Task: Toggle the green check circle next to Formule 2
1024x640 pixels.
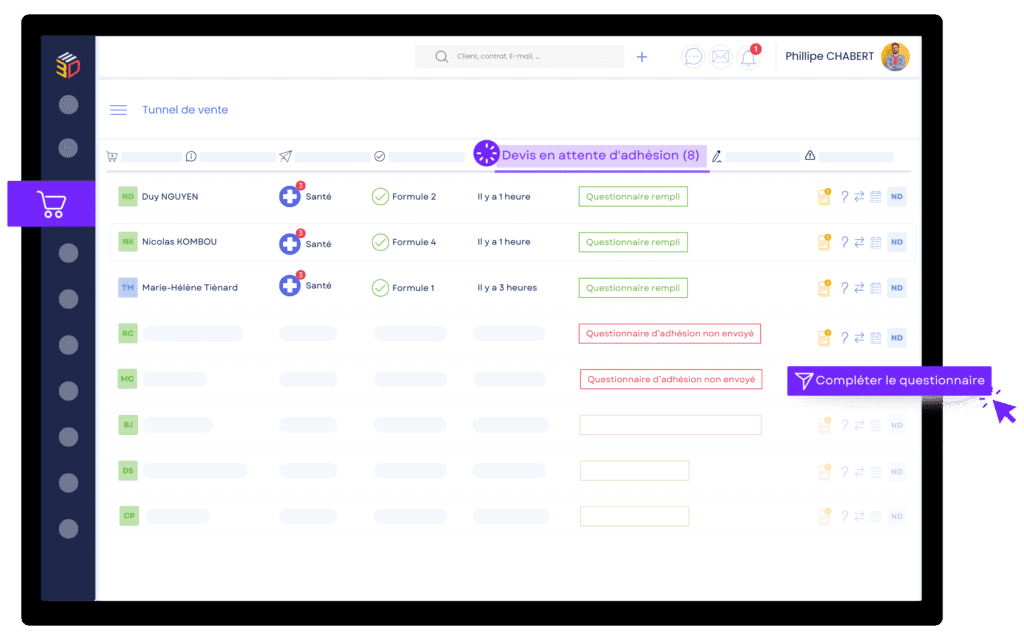Action: tap(380, 197)
